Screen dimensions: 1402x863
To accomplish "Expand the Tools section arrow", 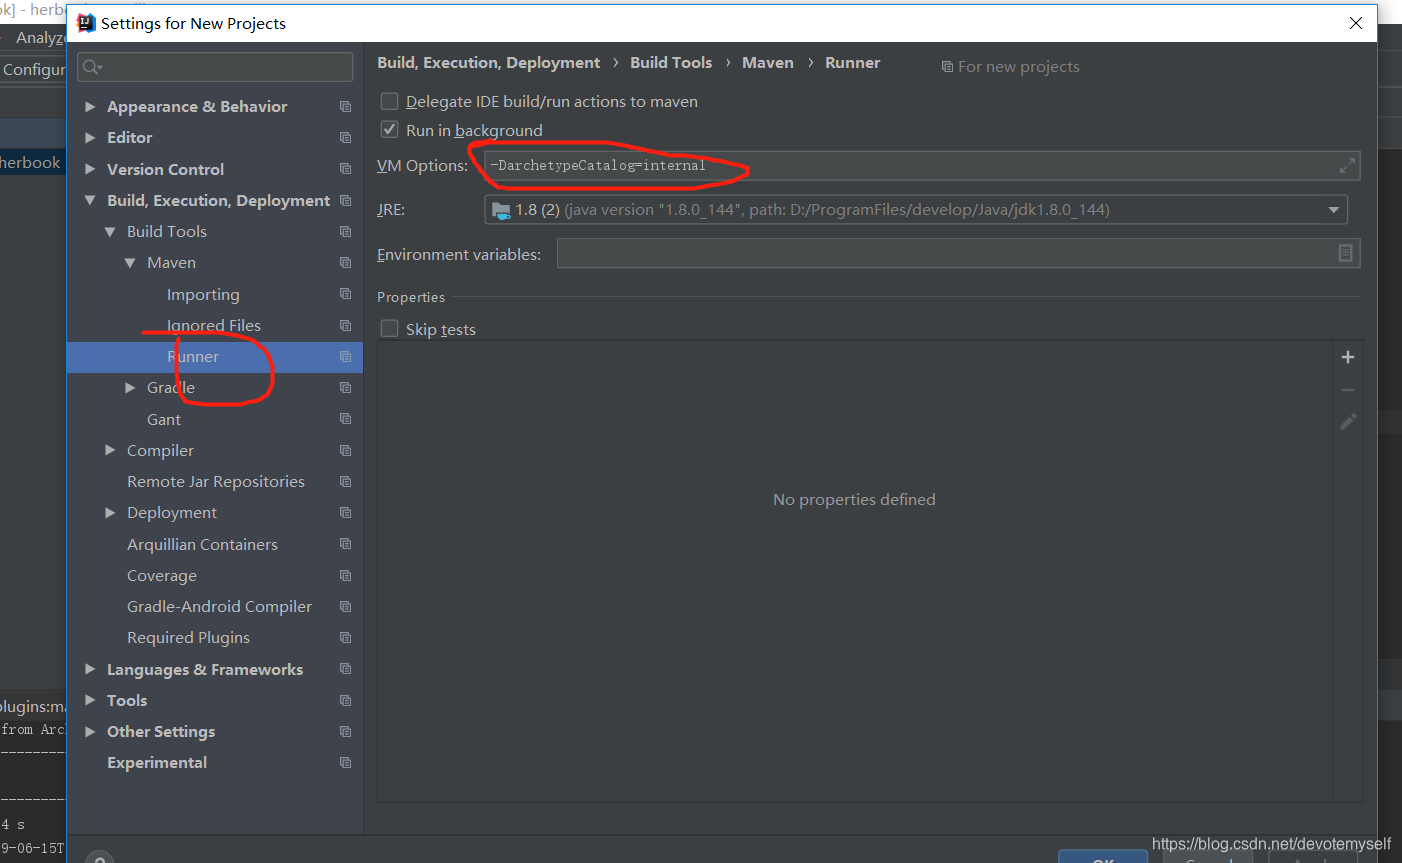I will point(90,700).
